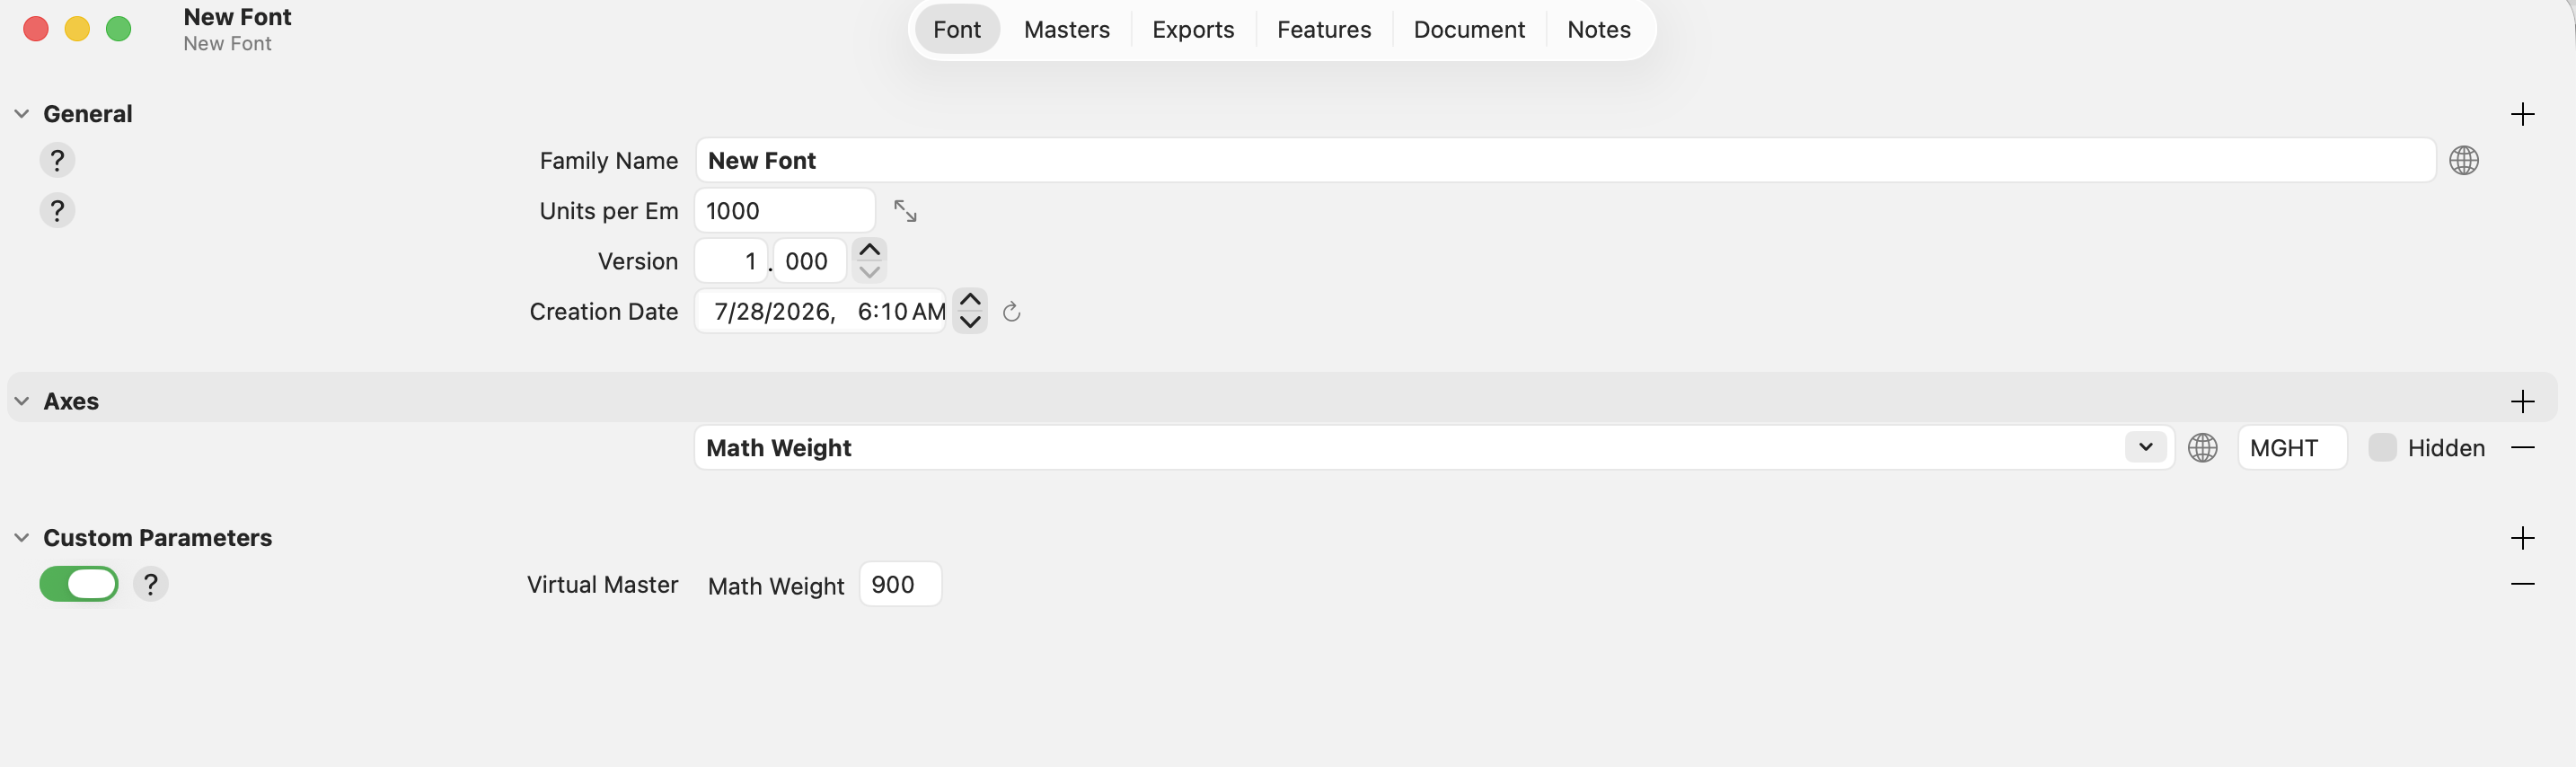The height and width of the screenshot is (767, 2576).
Task: Open the Math Weight axis dropdown
Action: point(2145,447)
